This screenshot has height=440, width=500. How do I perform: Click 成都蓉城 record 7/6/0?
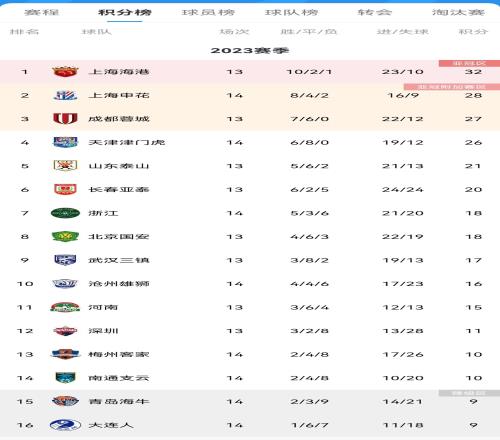coord(309,119)
